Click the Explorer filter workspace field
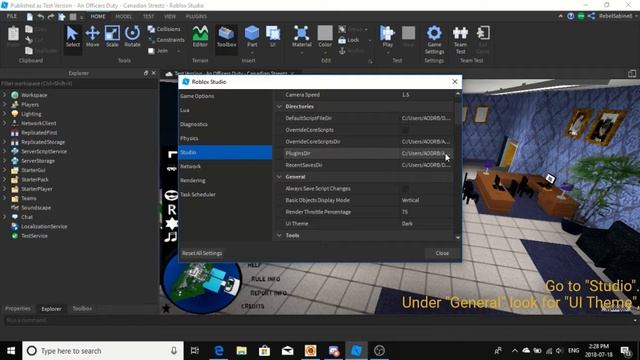The height and width of the screenshot is (360, 640). click(x=79, y=83)
